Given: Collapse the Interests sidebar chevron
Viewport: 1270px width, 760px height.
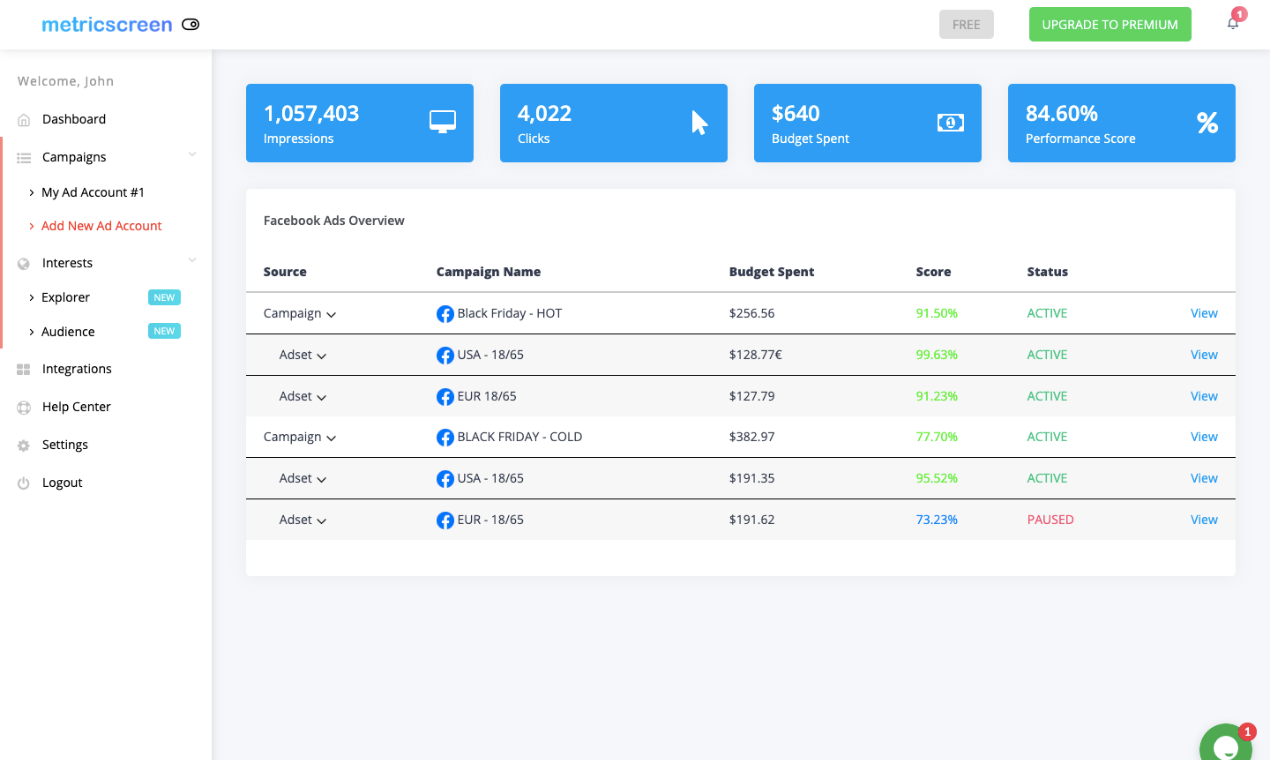Looking at the screenshot, I should pos(192,261).
